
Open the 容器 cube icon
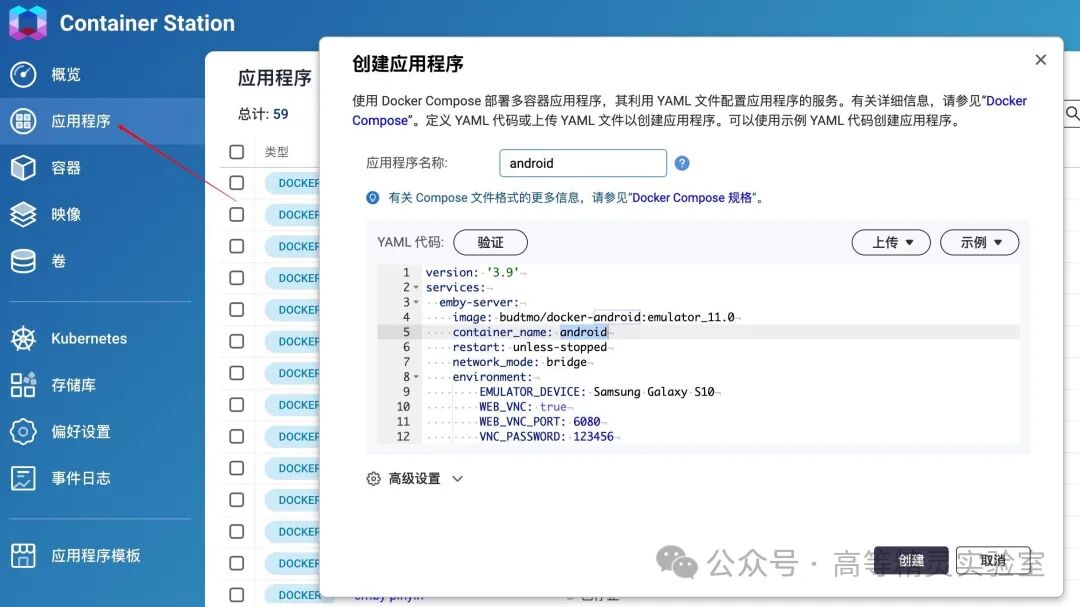coord(23,168)
